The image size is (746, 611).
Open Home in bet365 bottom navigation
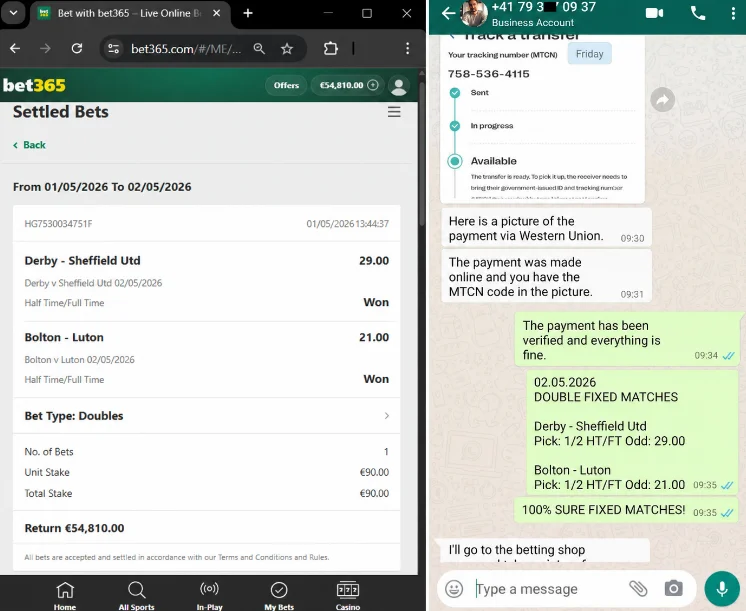pyautogui.click(x=65, y=595)
